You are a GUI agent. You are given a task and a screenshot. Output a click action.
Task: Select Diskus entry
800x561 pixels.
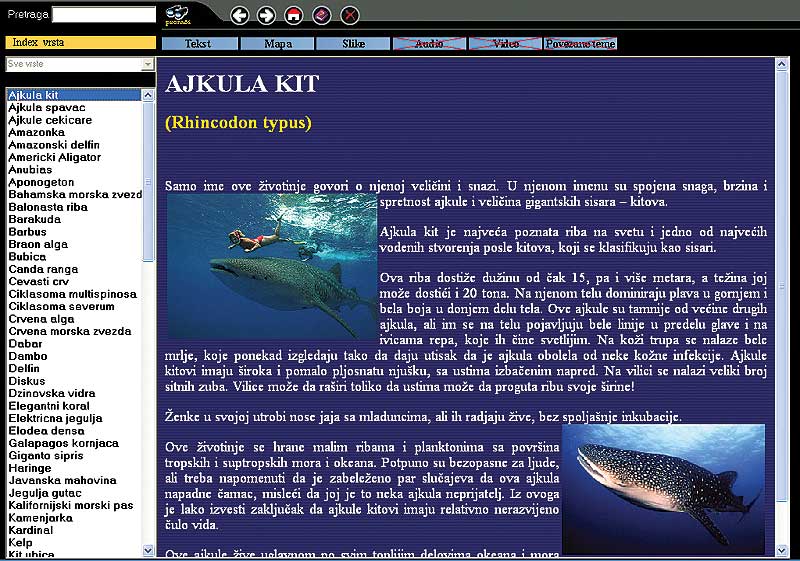(x=74, y=381)
